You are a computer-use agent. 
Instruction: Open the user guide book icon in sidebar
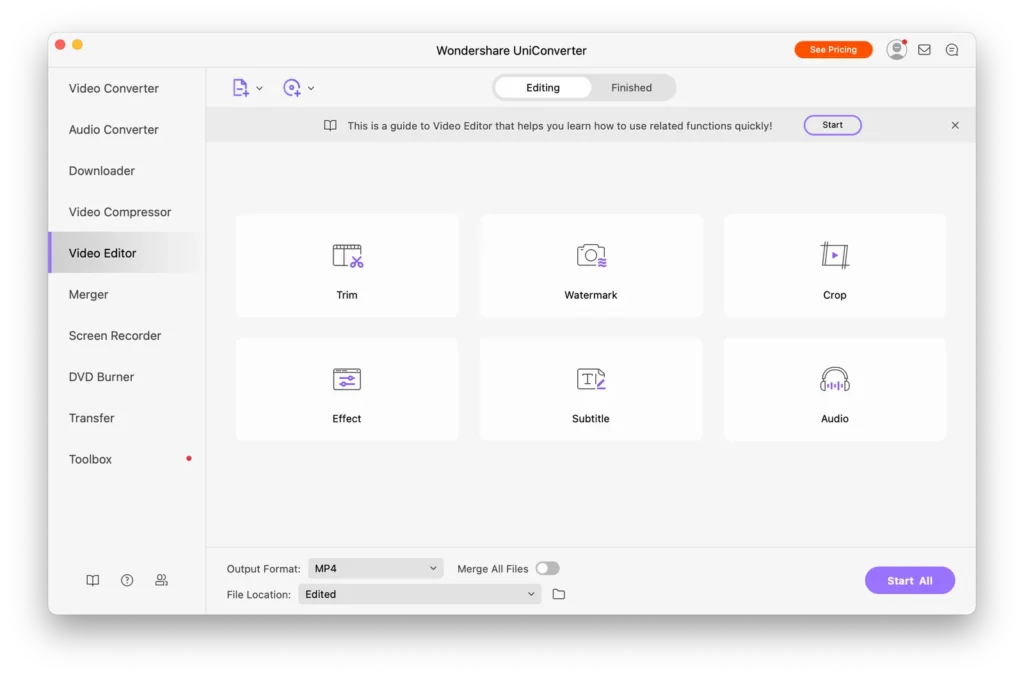pos(93,580)
